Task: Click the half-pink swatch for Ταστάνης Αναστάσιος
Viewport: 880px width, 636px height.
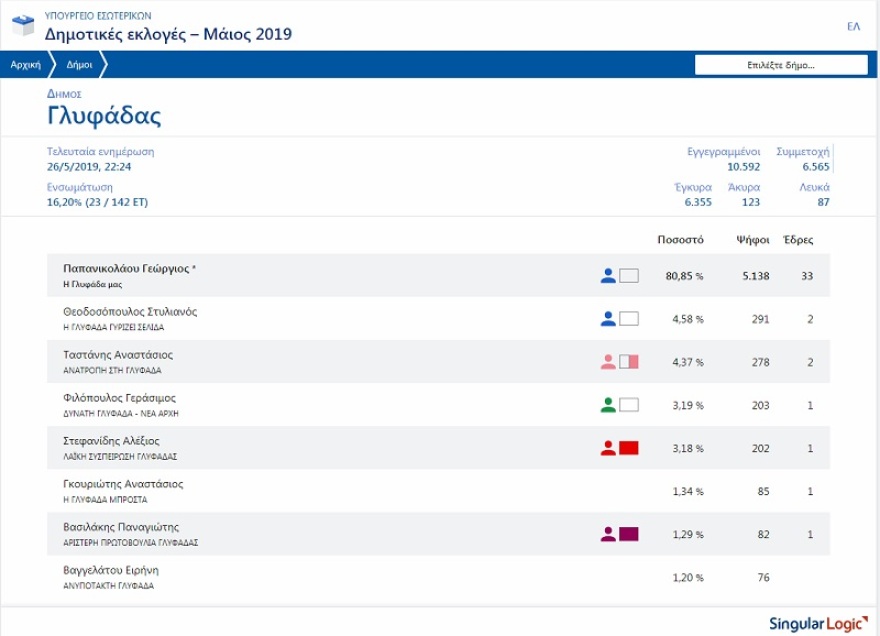Action: 629,362
